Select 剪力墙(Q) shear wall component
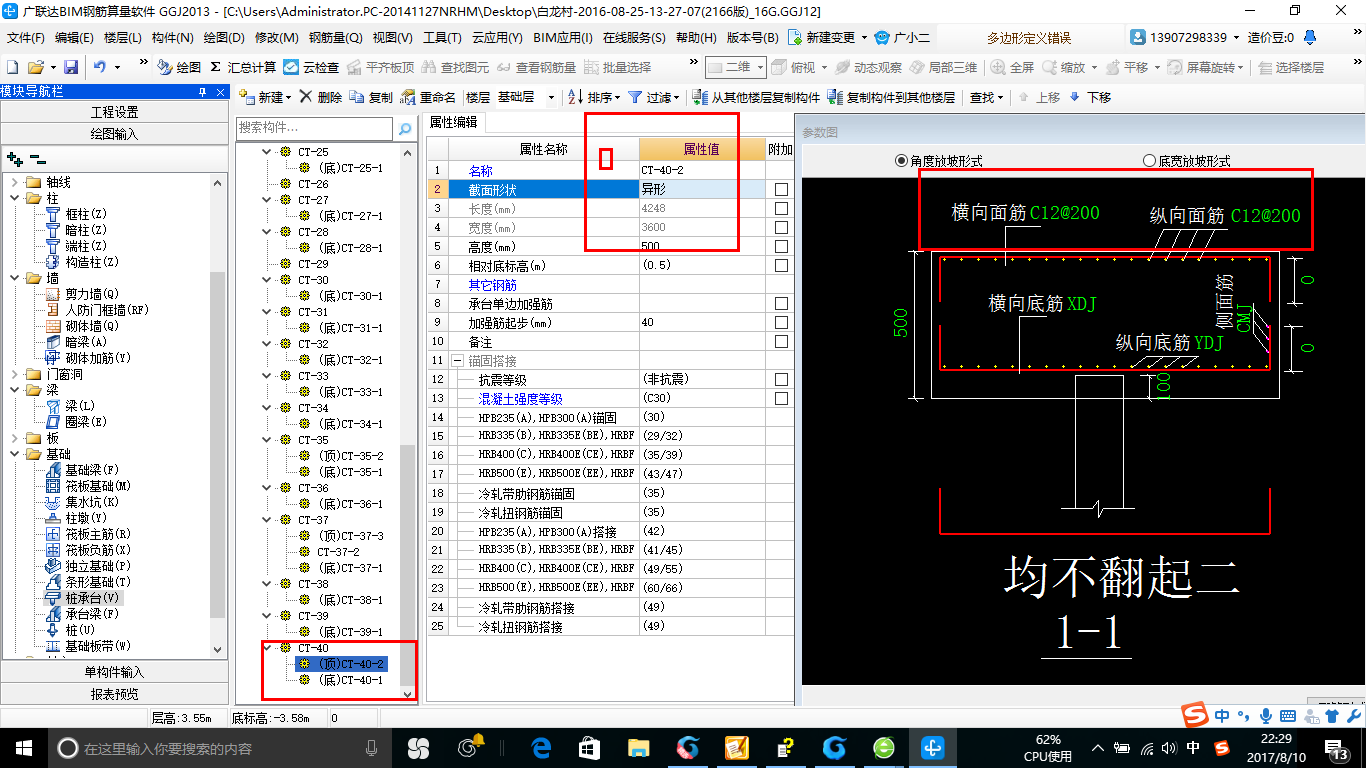The image size is (1366, 768). pos(84,294)
